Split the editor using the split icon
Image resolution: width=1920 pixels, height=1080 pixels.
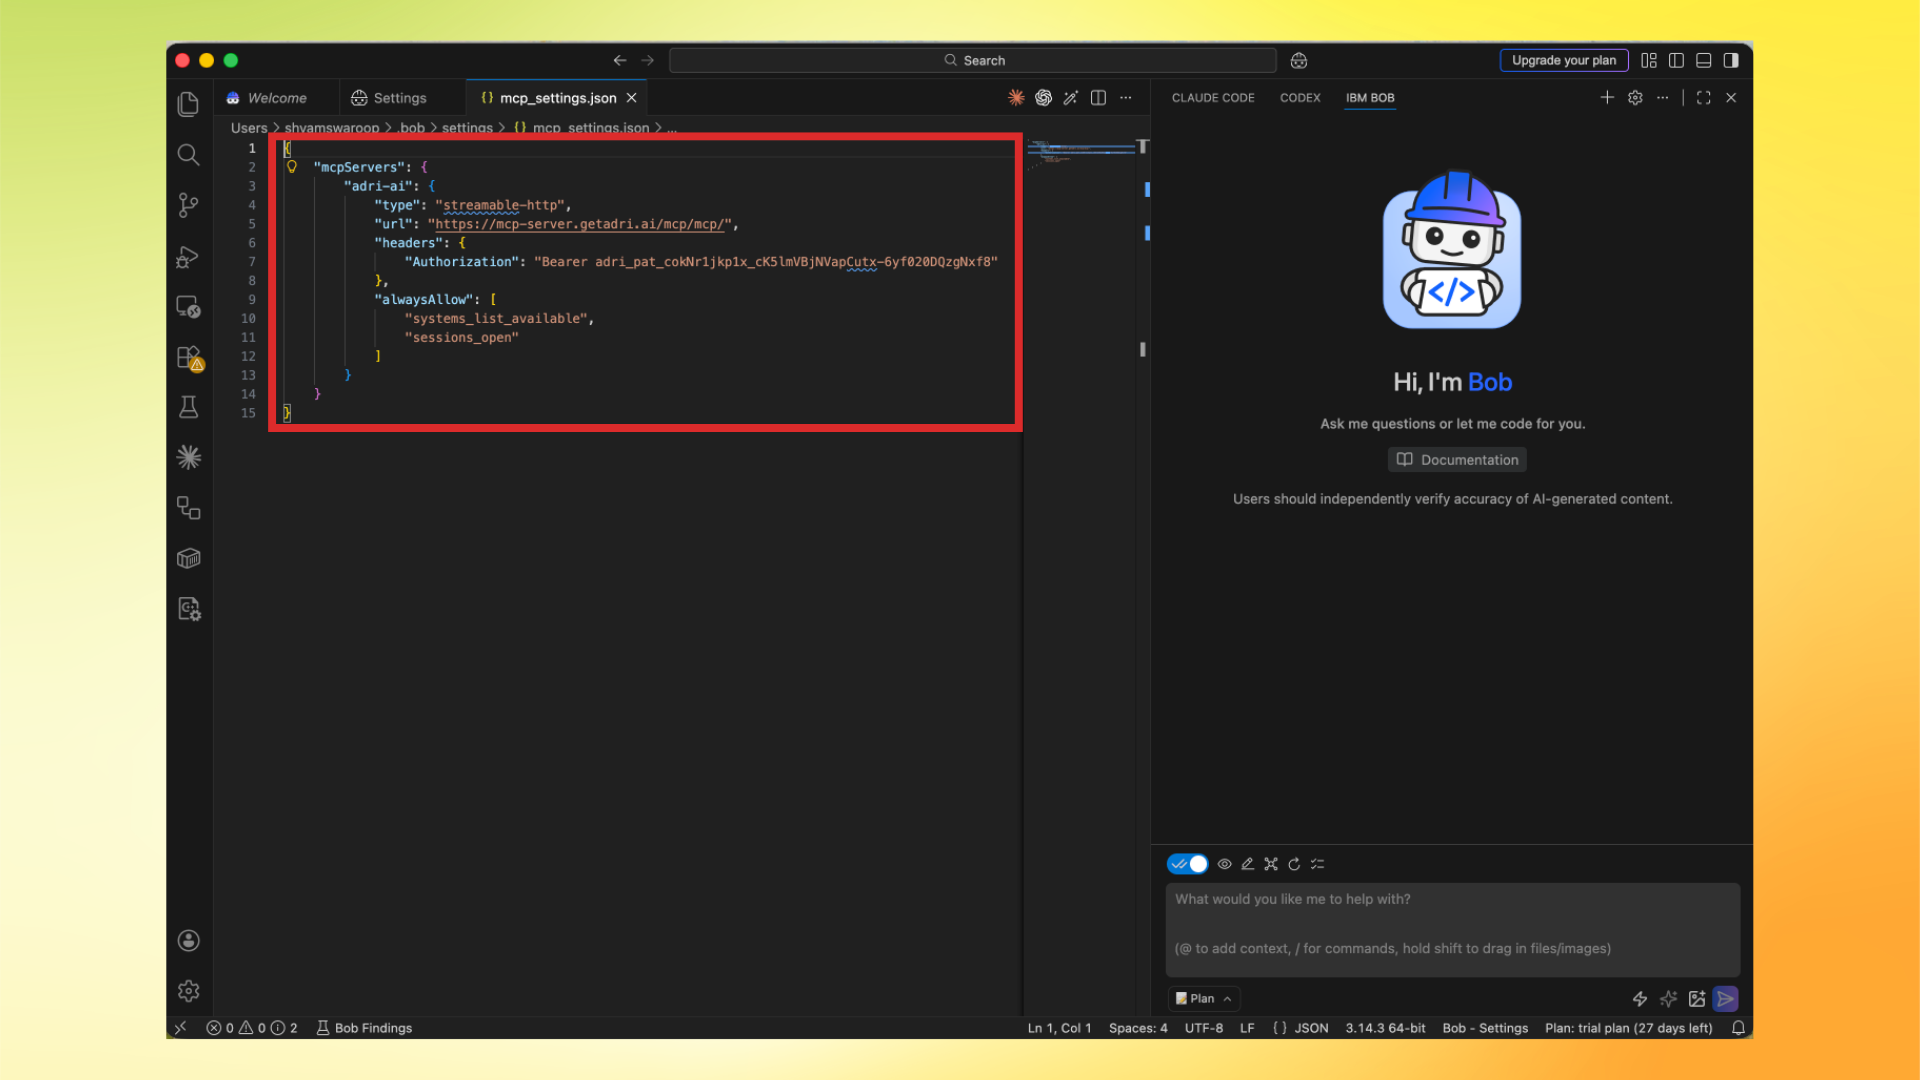pyautogui.click(x=1097, y=97)
